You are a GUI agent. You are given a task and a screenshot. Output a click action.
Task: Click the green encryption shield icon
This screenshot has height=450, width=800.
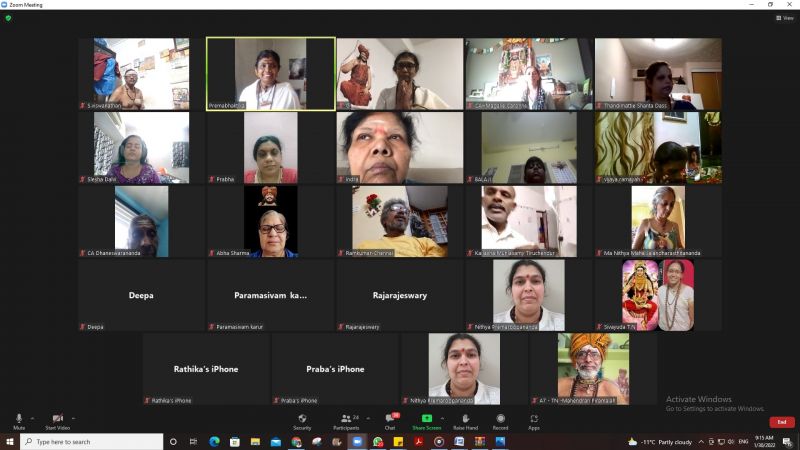point(8,18)
